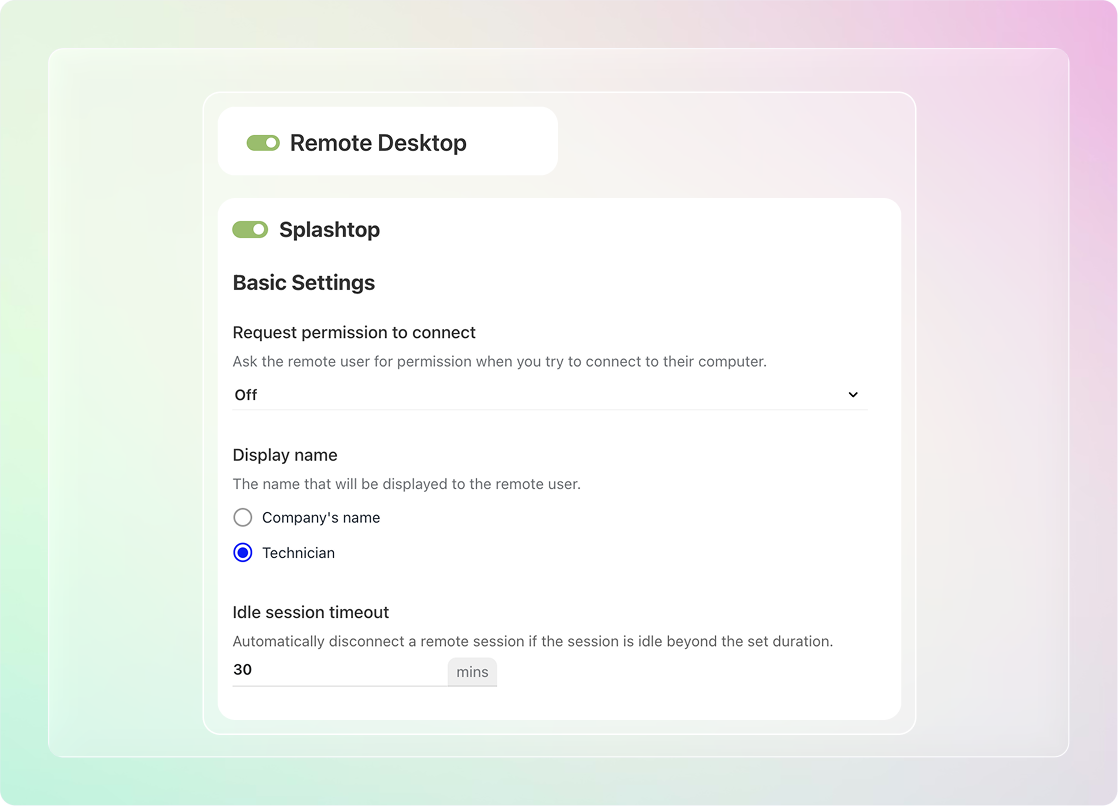The image size is (1118, 806).
Task: Disable the Splashtop toggle switch
Action: [250, 230]
